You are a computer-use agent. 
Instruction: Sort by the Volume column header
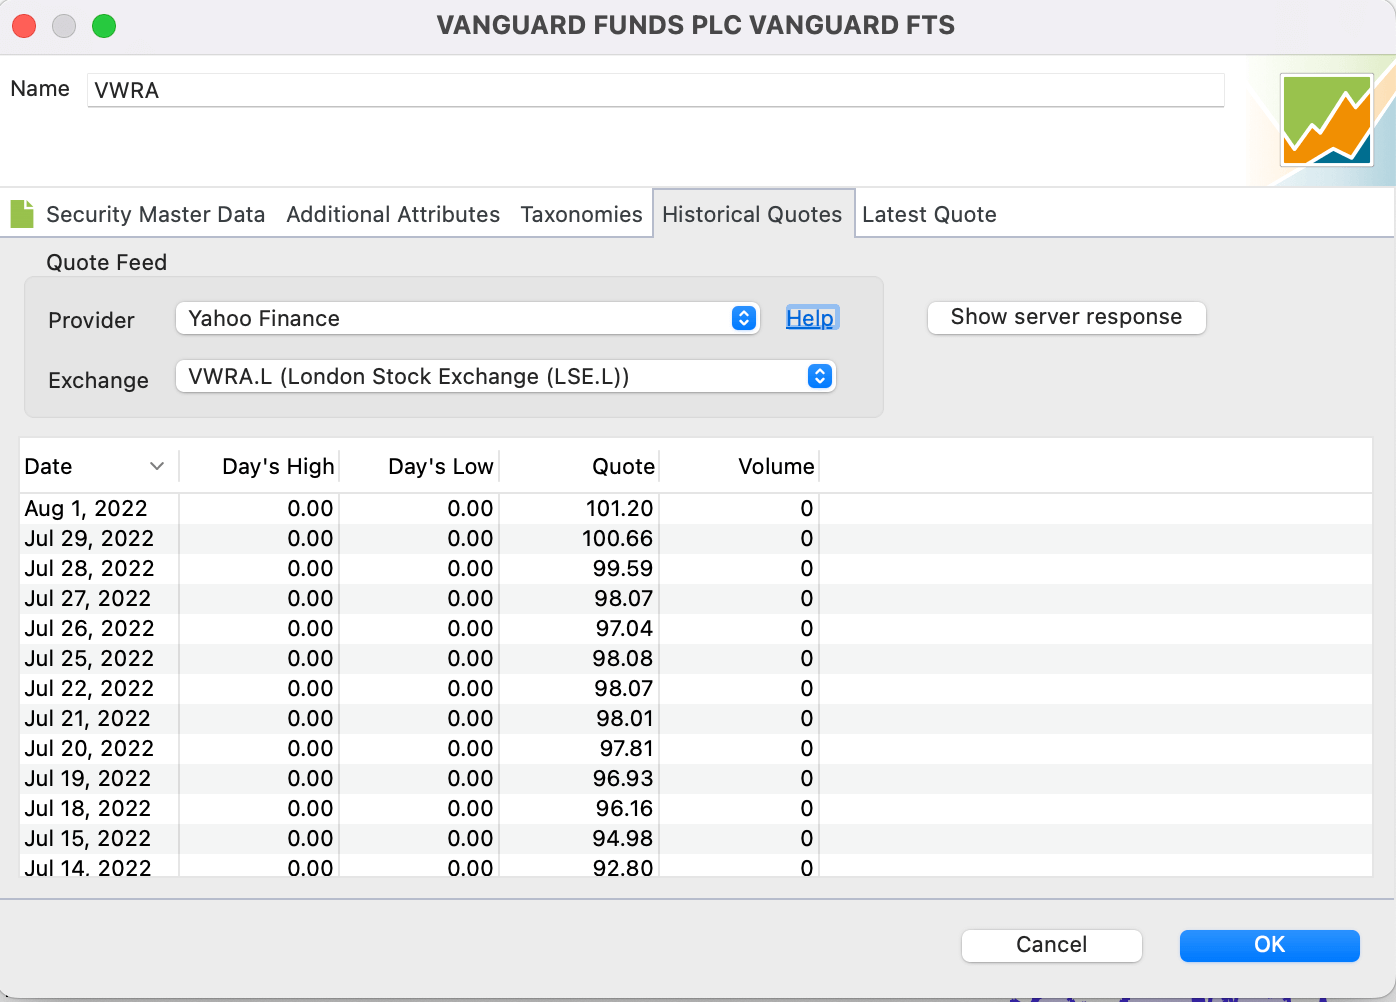tap(776, 466)
